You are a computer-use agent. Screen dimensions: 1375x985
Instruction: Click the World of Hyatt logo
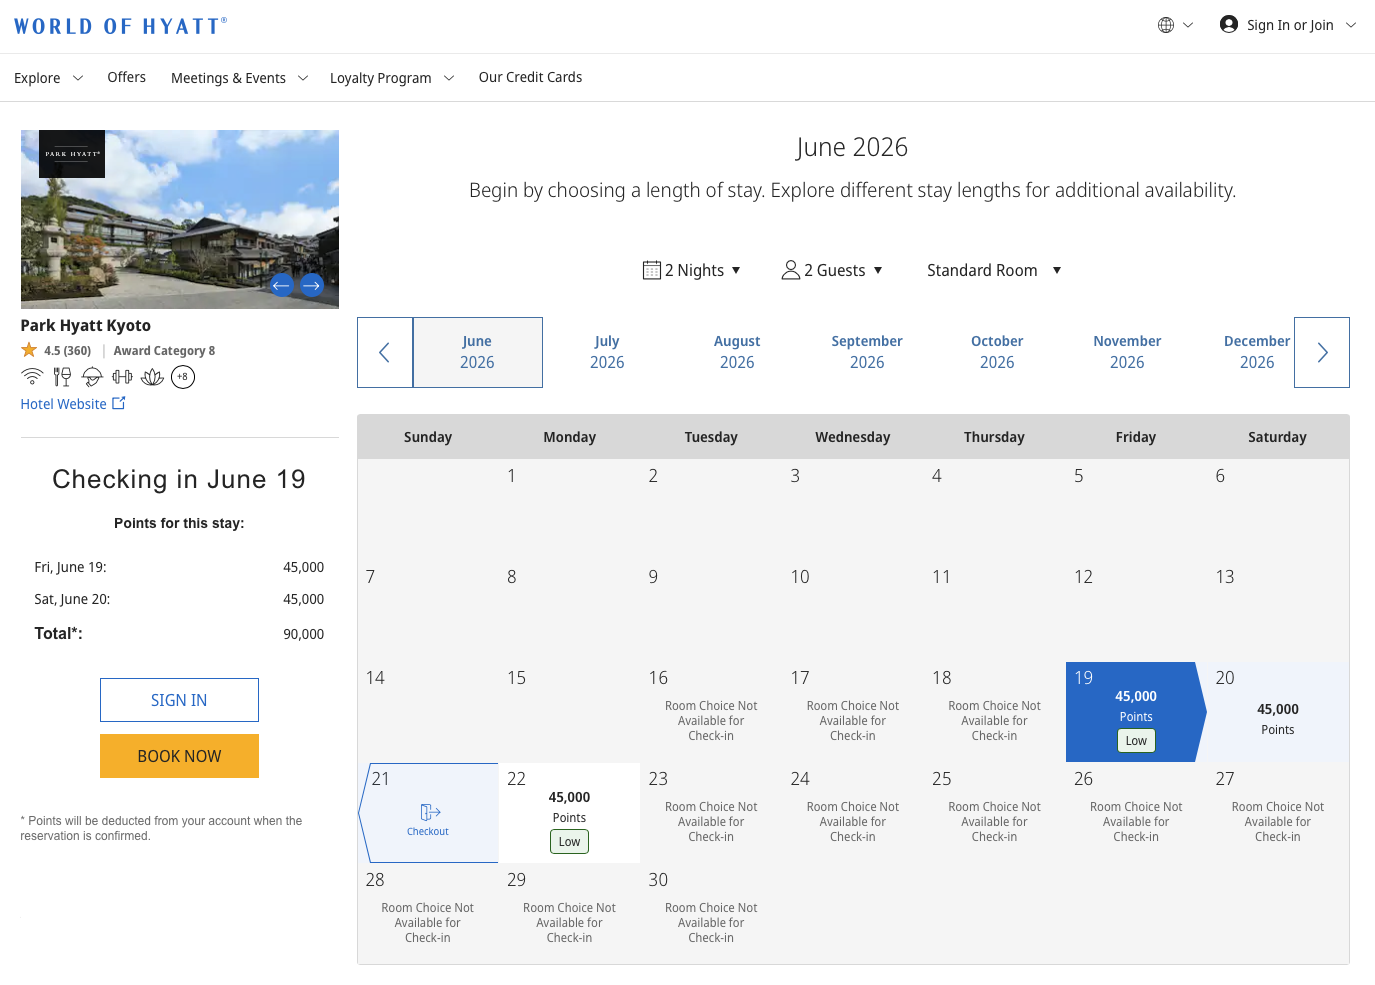[120, 26]
